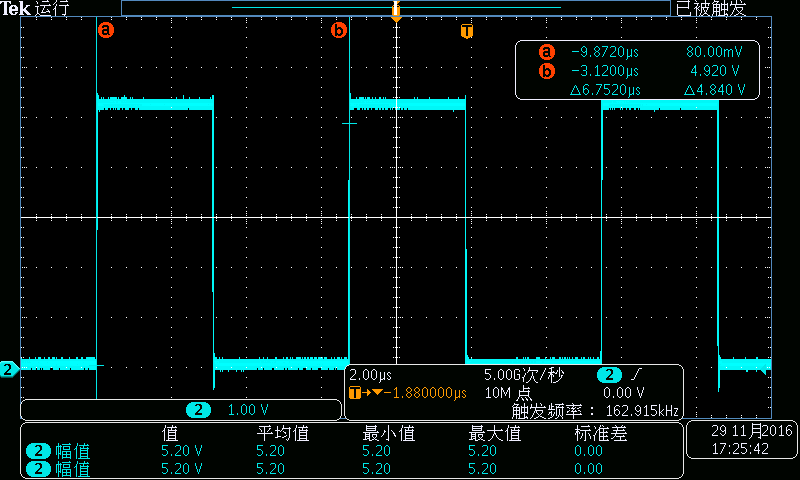Click the 值 column header

coord(170,434)
